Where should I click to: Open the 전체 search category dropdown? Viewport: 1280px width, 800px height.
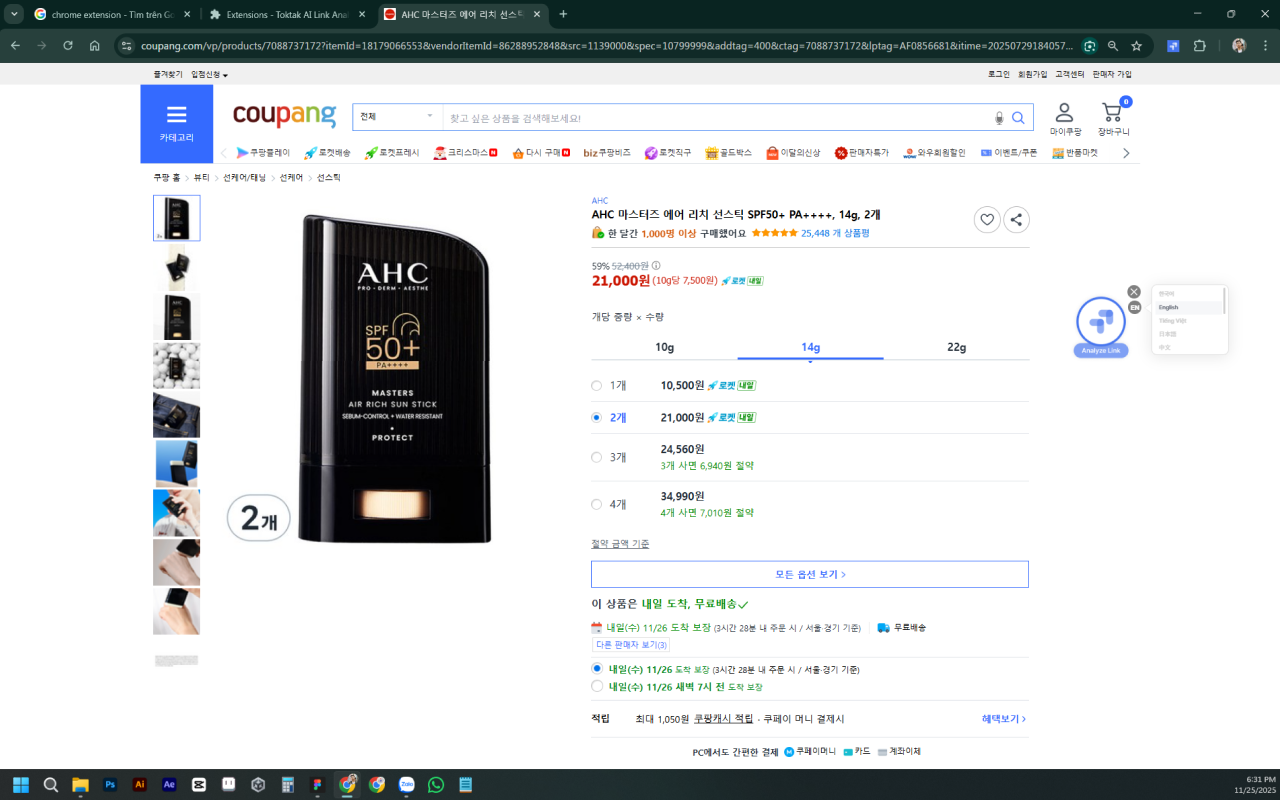pos(397,116)
